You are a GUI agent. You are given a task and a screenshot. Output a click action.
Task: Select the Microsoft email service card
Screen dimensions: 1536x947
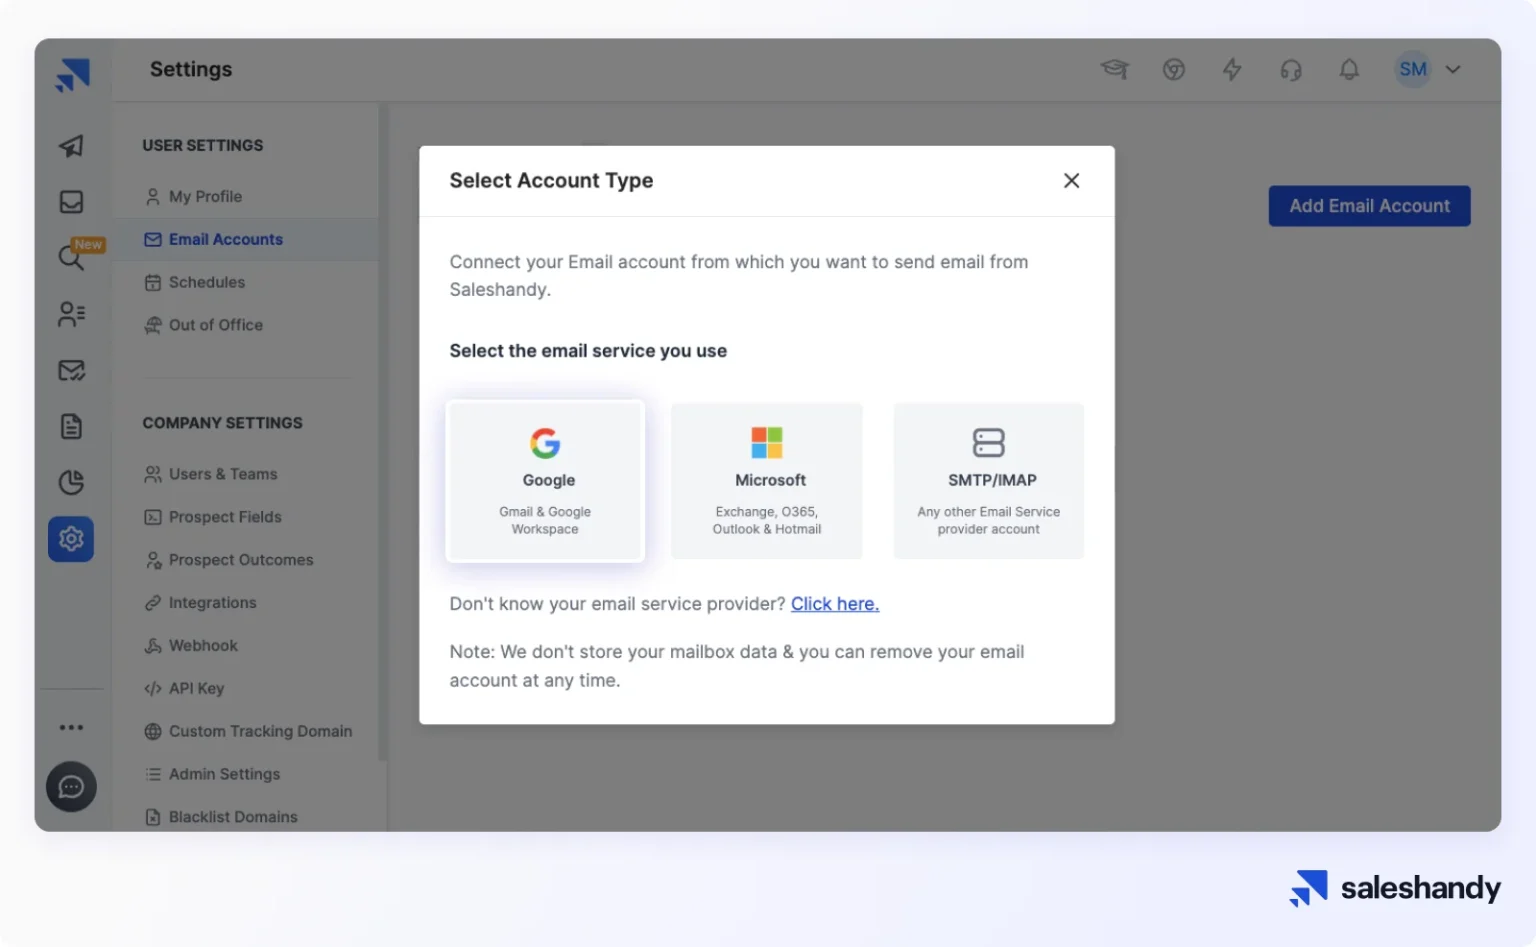point(766,480)
